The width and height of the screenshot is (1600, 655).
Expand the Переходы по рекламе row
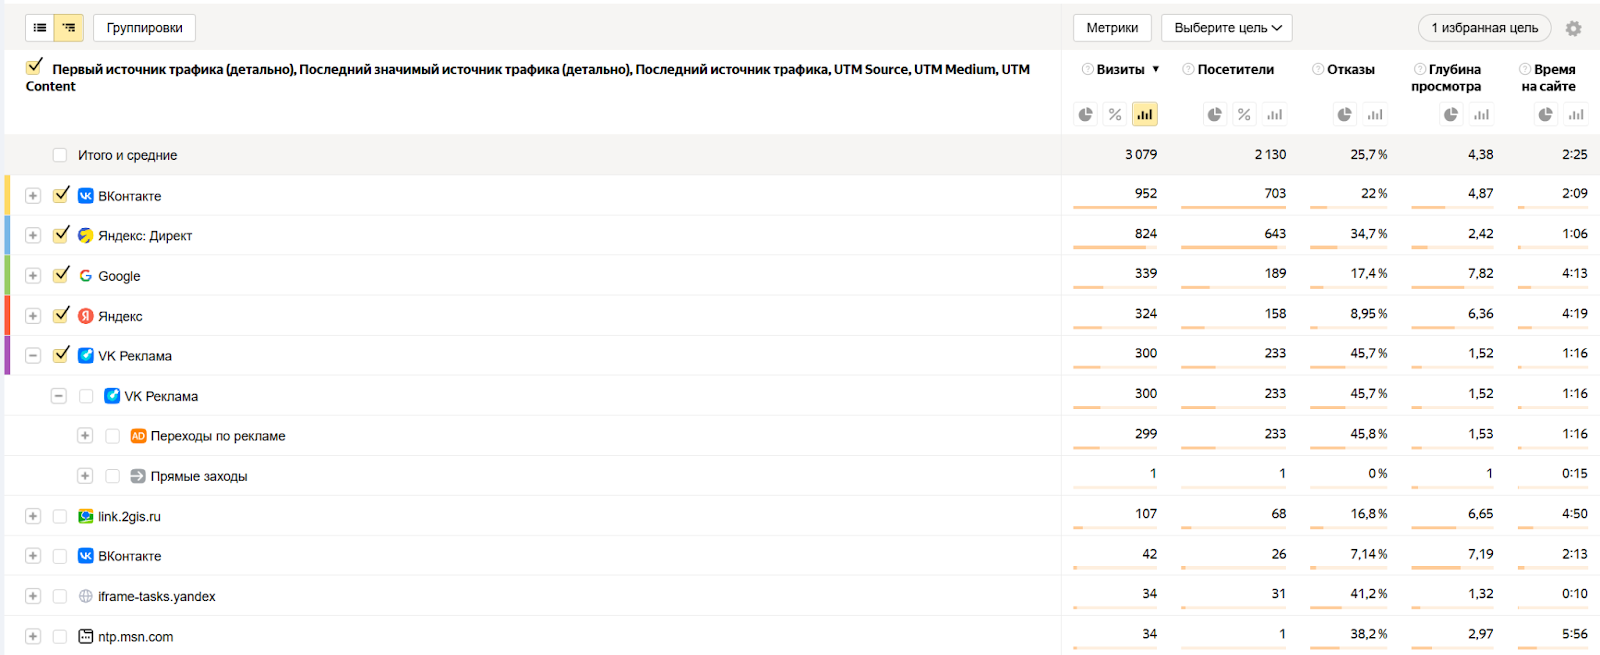pyautogui.click(x=85, y=436)
